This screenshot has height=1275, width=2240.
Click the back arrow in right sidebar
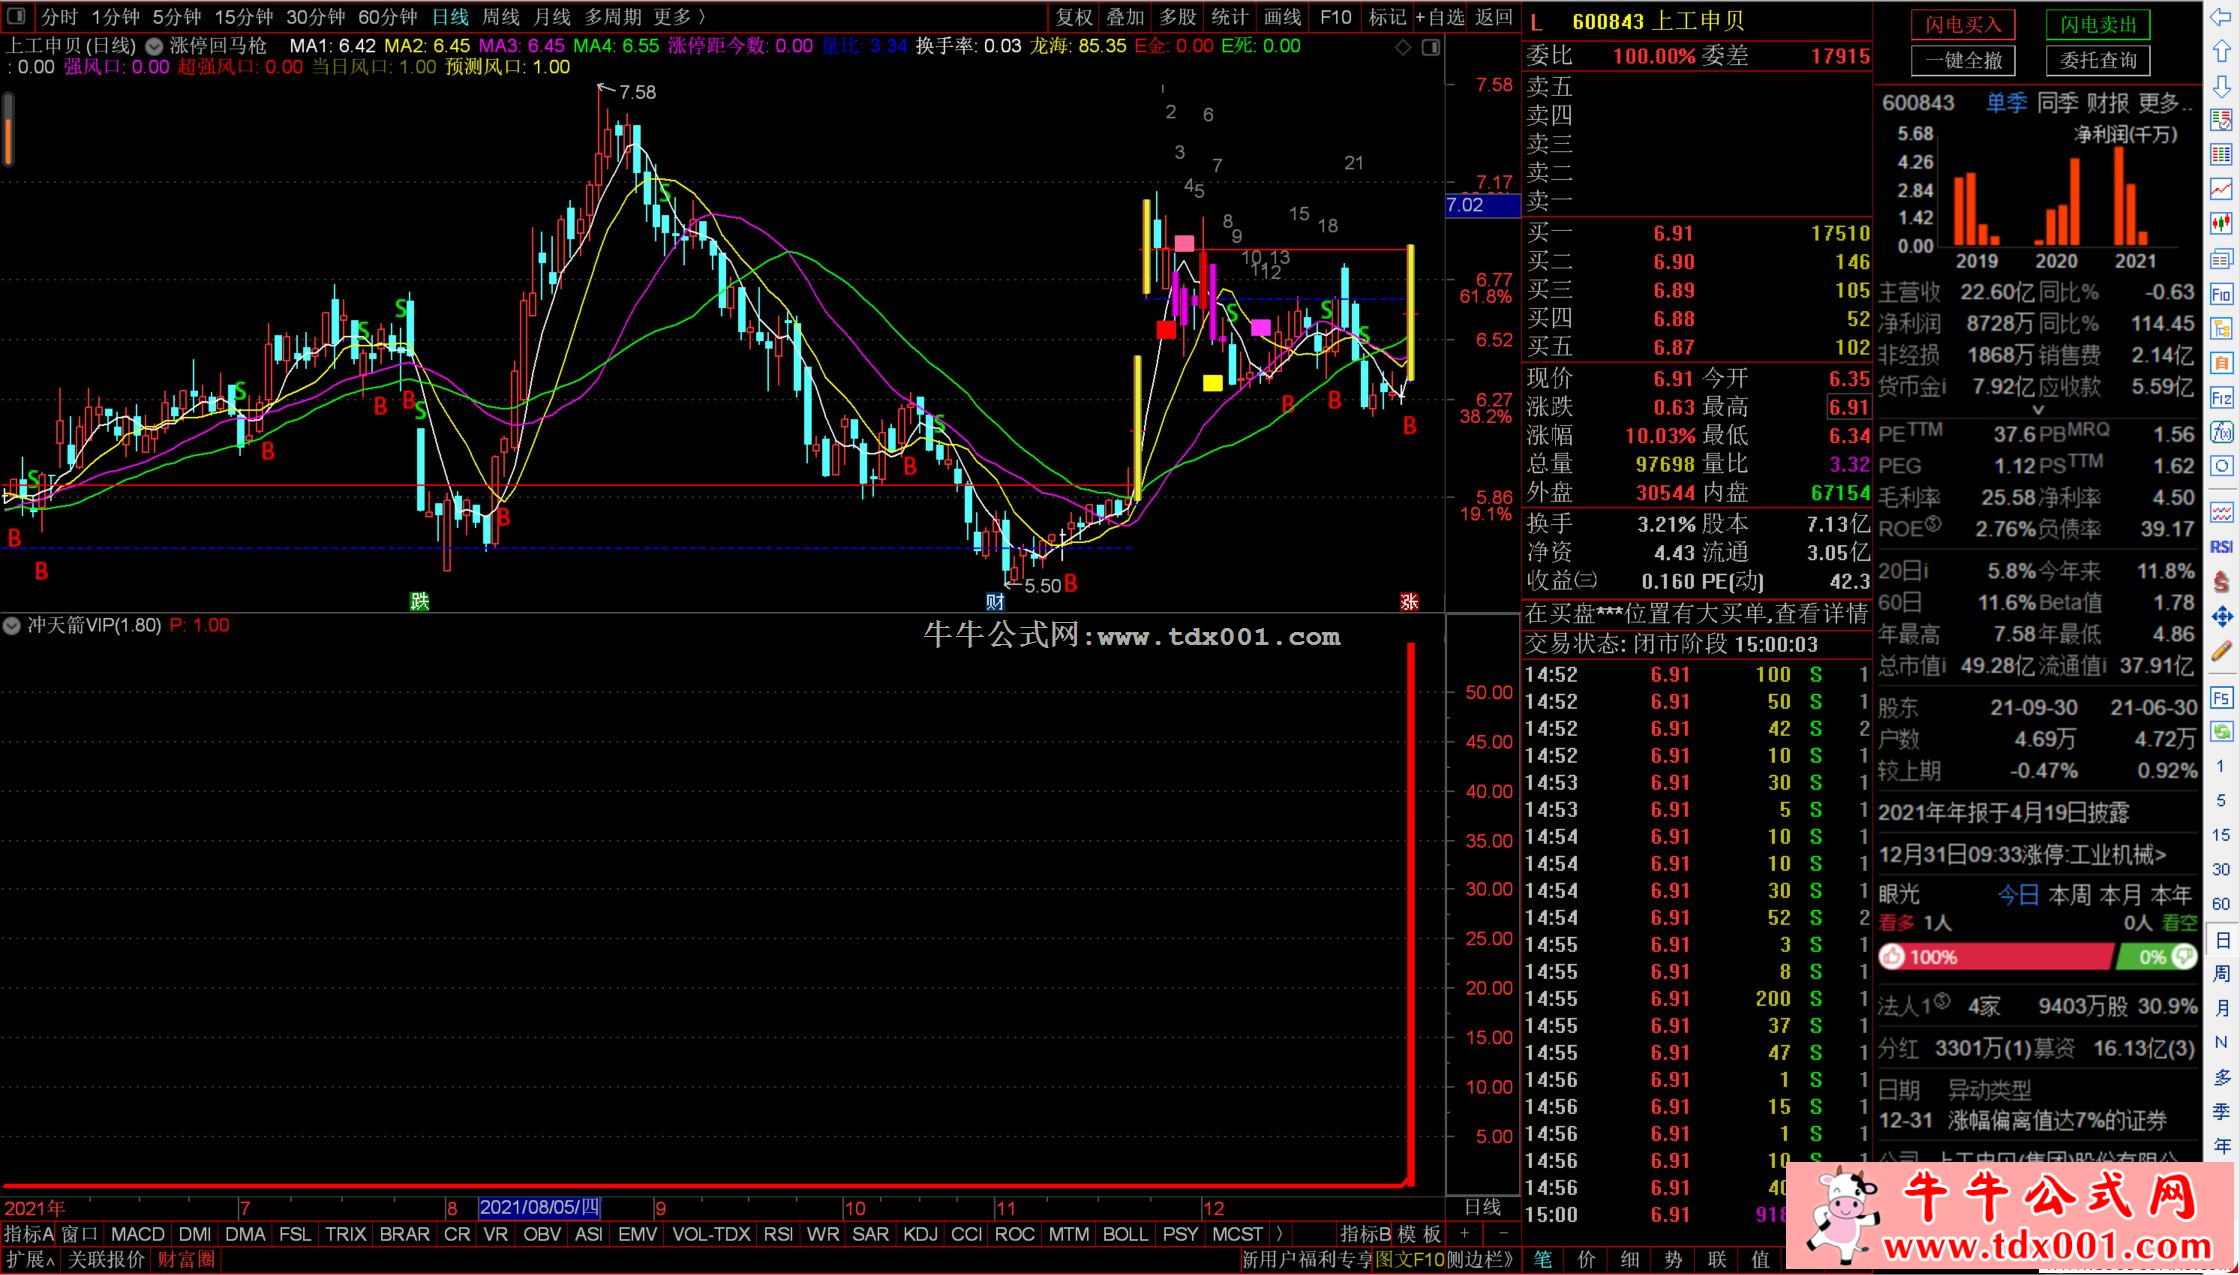[x=2221, y=17]
